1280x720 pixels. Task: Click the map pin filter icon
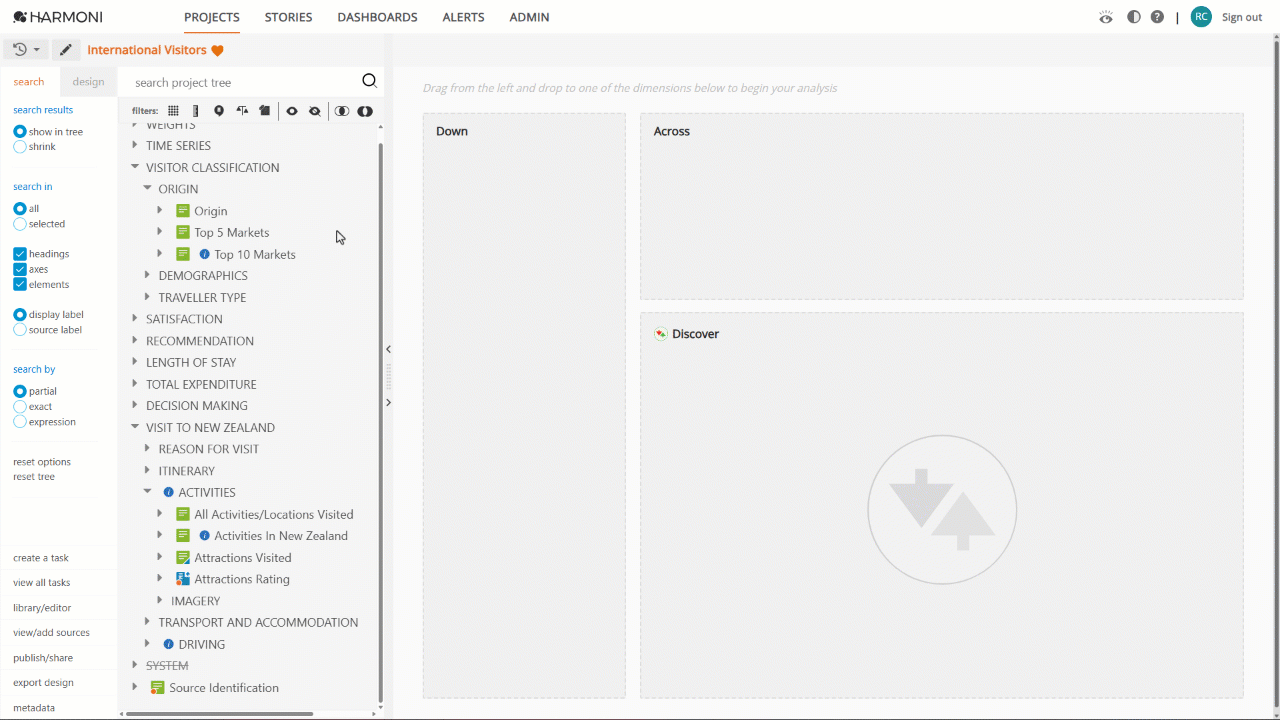click(219, 111)
